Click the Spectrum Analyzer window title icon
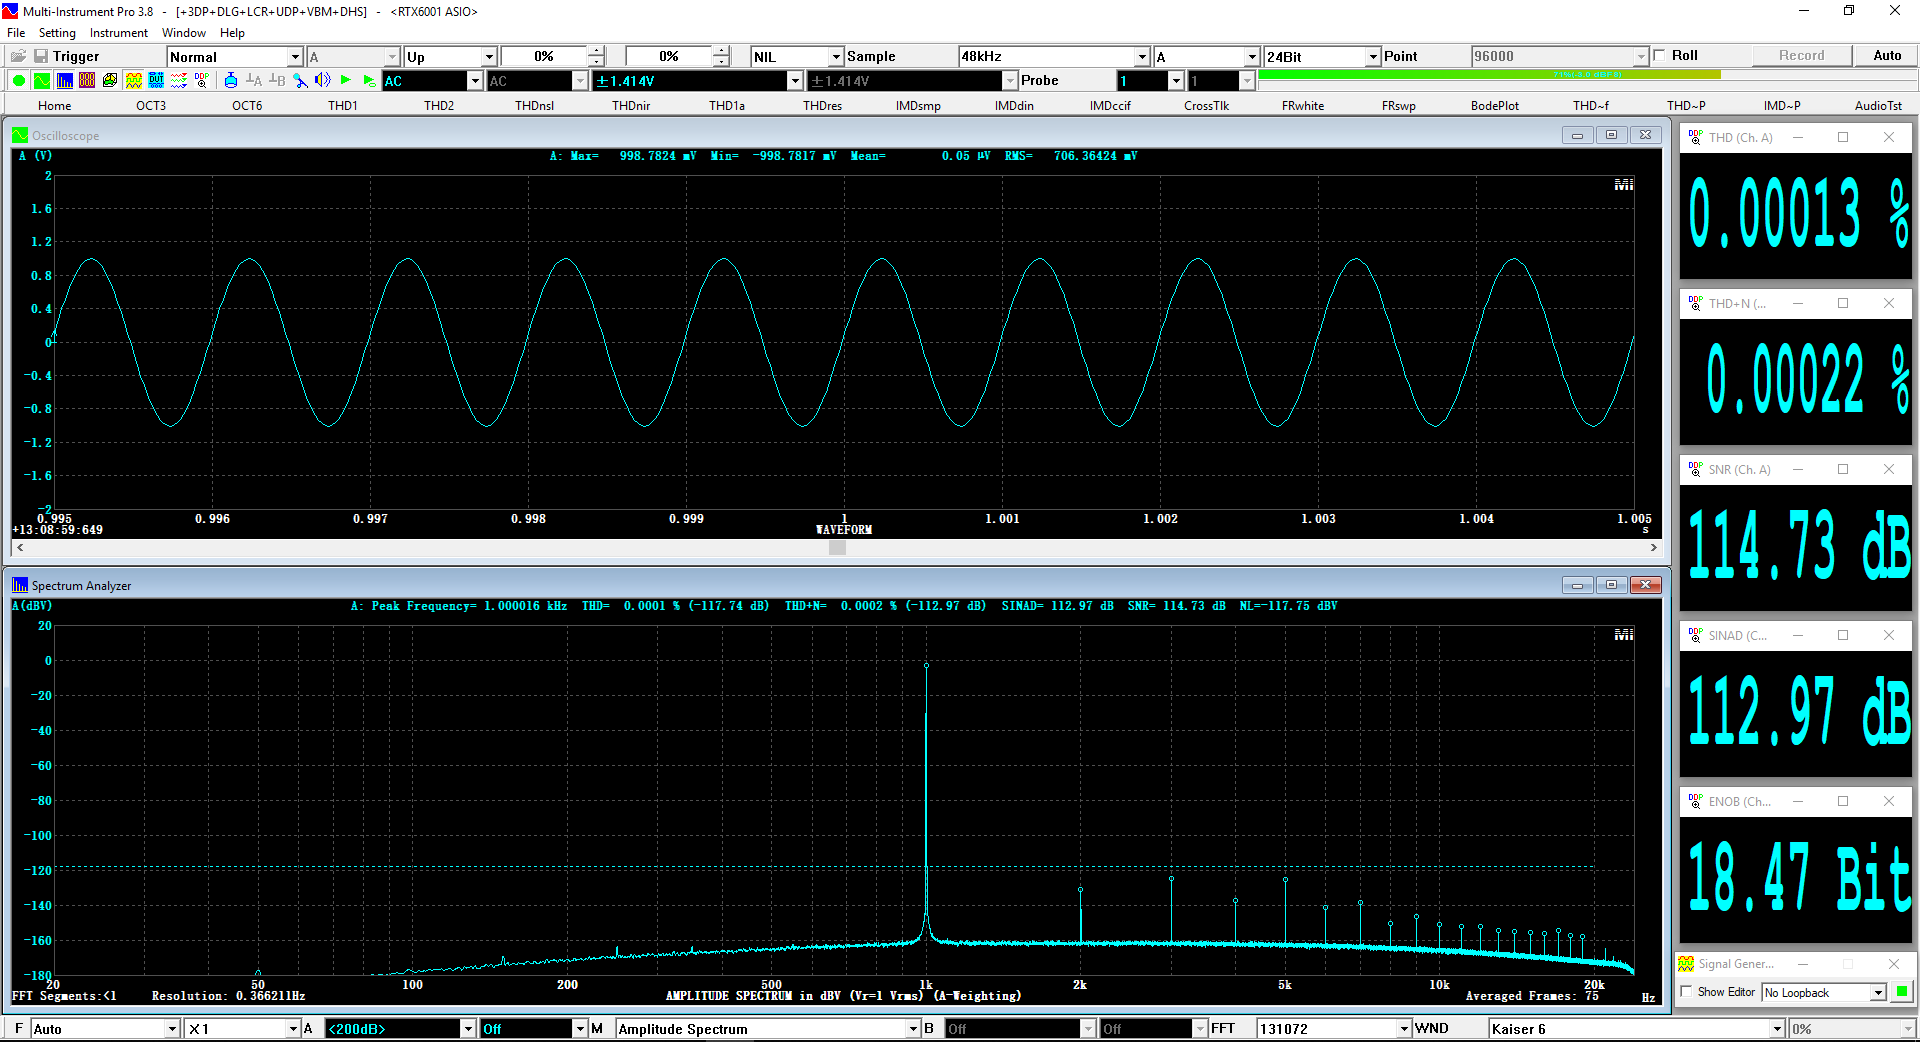Image resolution: width=1920 pixels, height=1042 pixels. [20, 585]
